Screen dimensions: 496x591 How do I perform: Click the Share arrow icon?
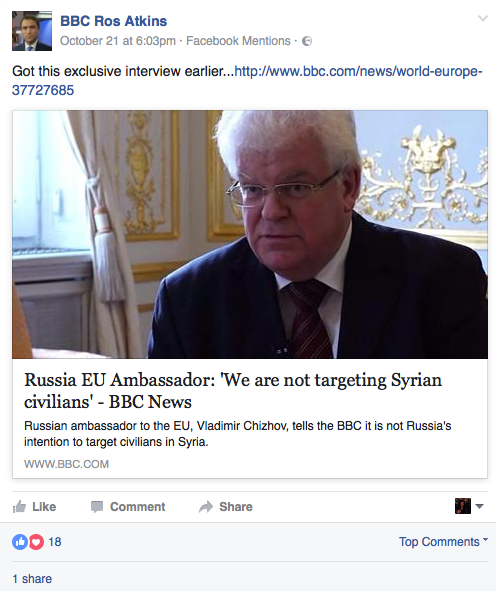pos(206,507)
